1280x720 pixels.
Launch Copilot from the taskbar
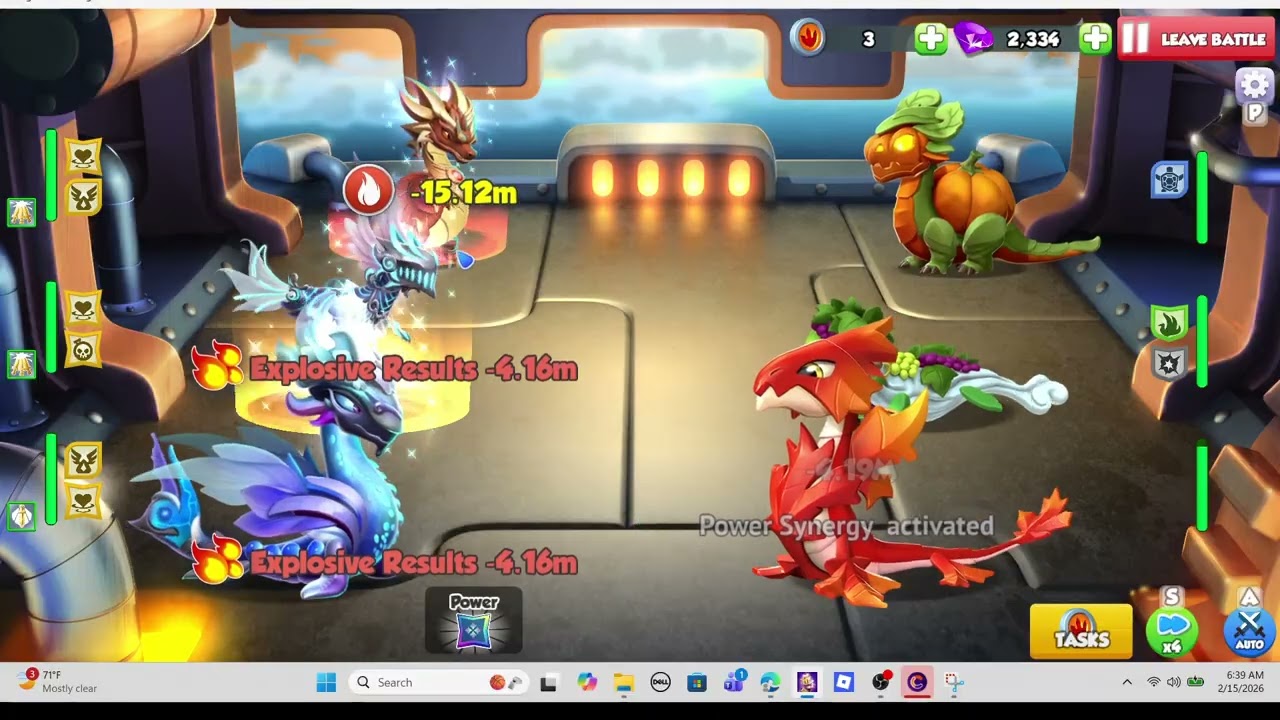click(586, 683)
